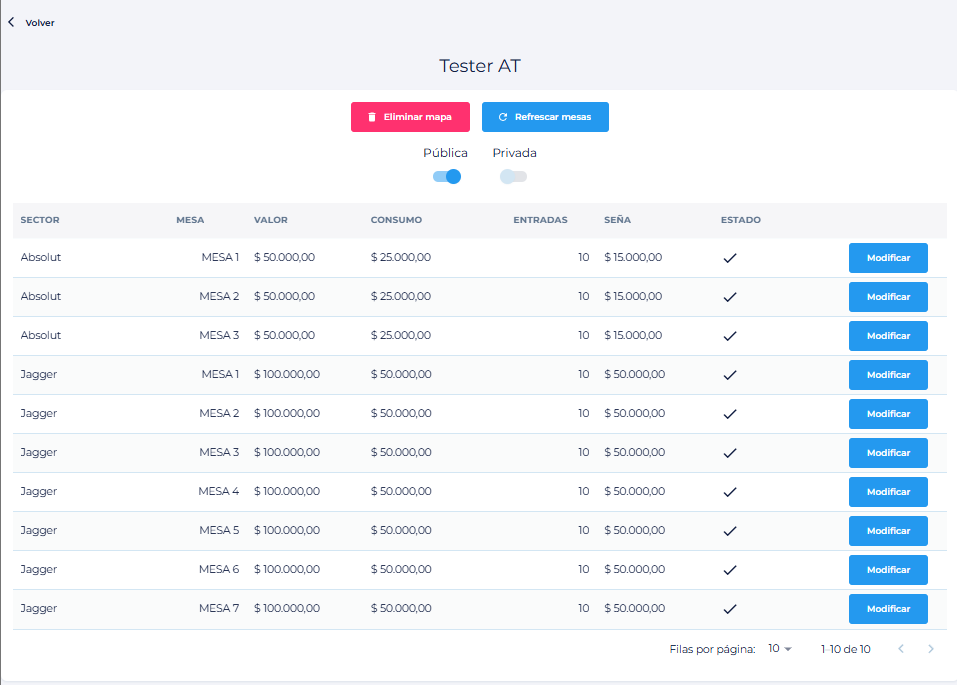Go to previous page arrow

tap(901, 648)
